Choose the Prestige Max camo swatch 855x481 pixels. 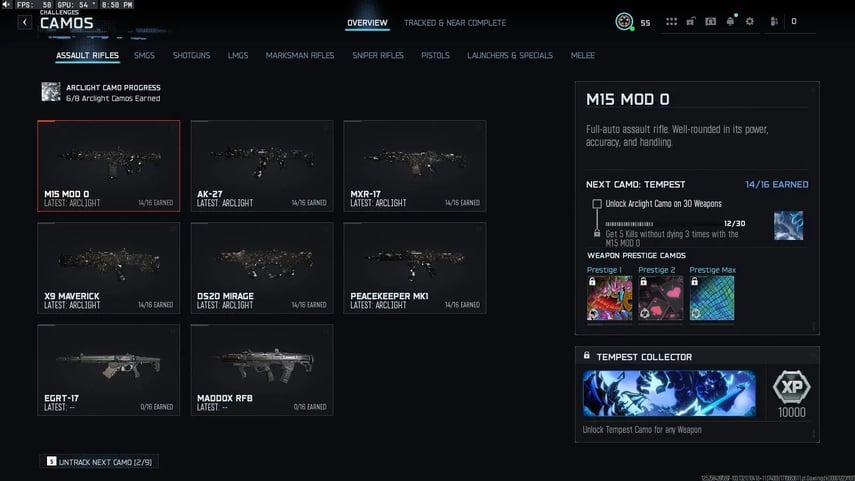pos(711,298)
